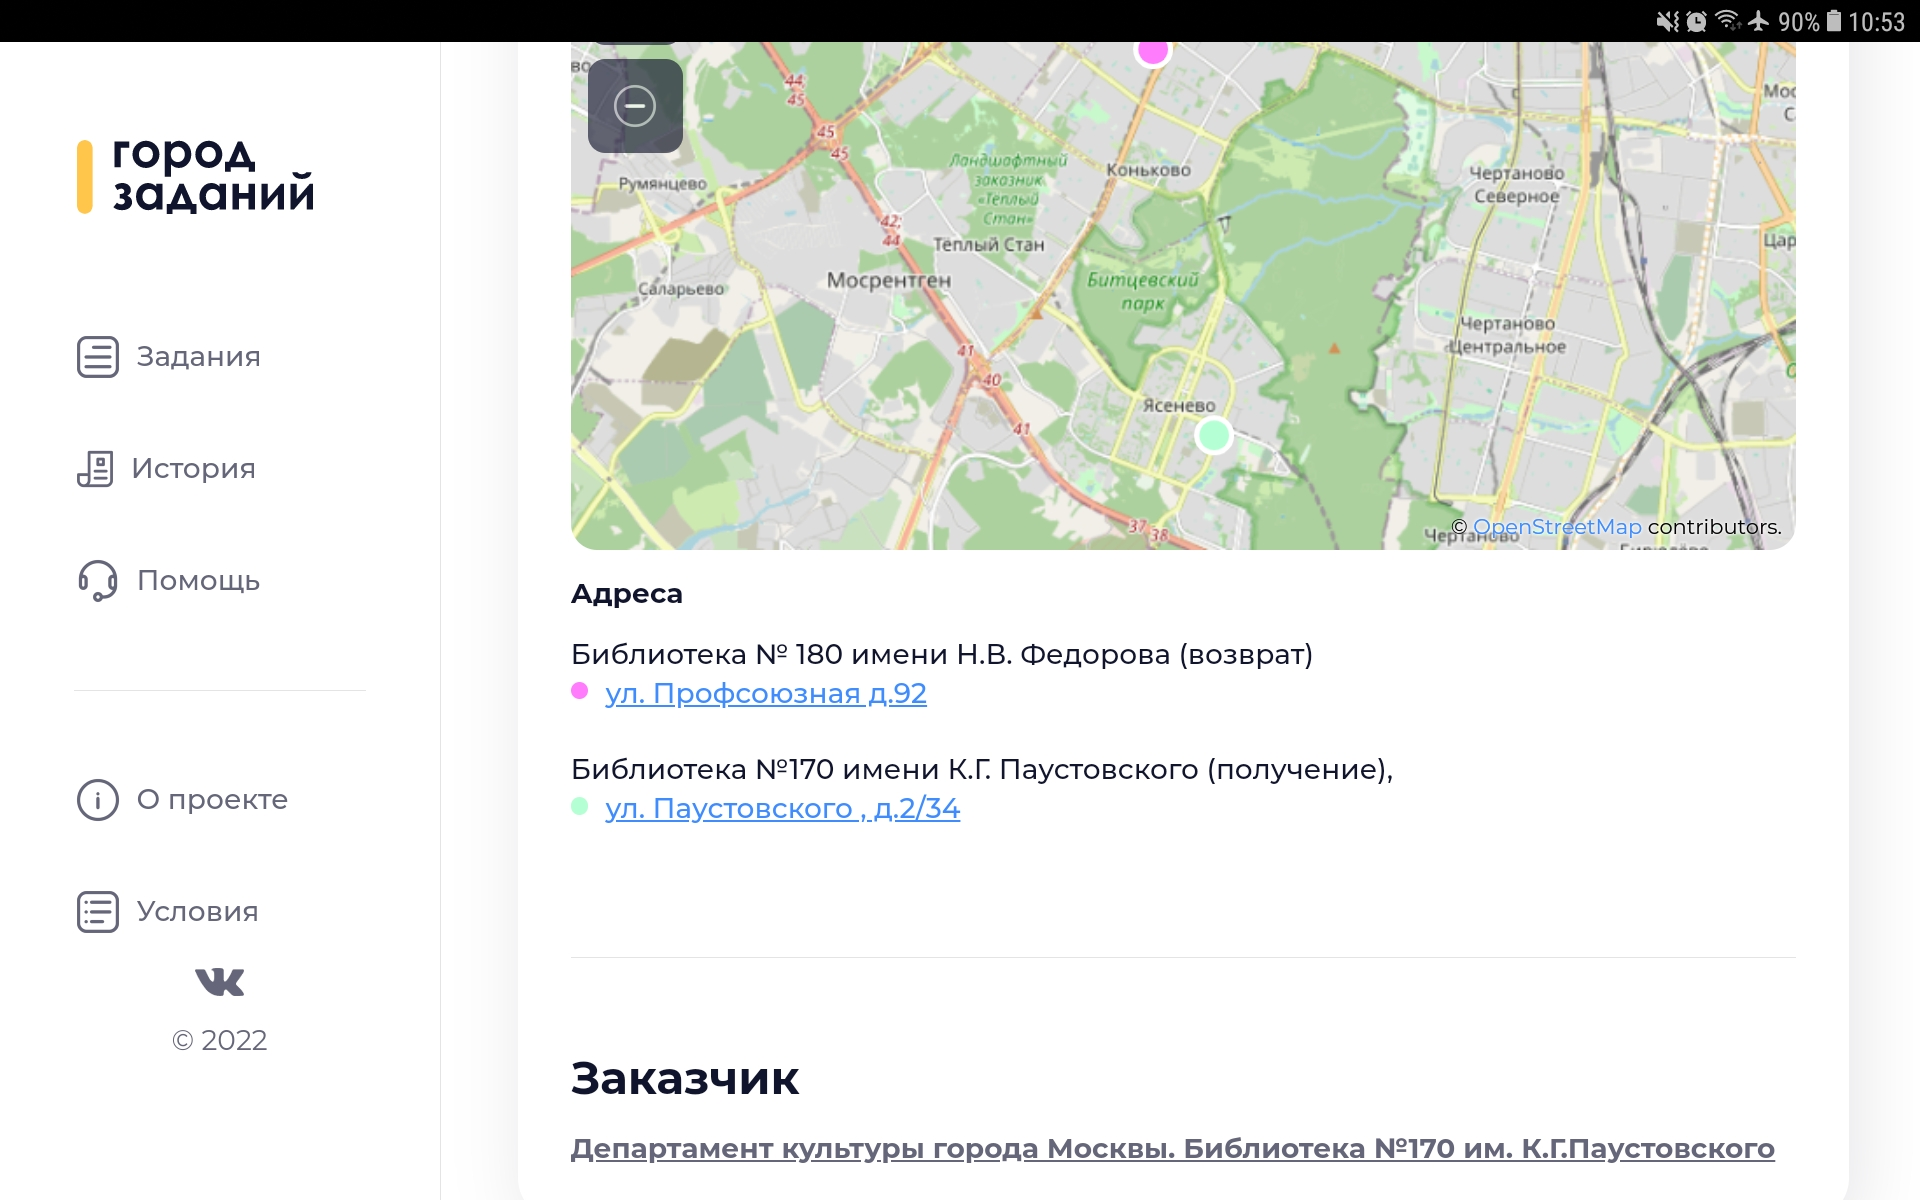
Task: Tap the Wi-Fi icon in status bar
Action: tap(1727, 21)
